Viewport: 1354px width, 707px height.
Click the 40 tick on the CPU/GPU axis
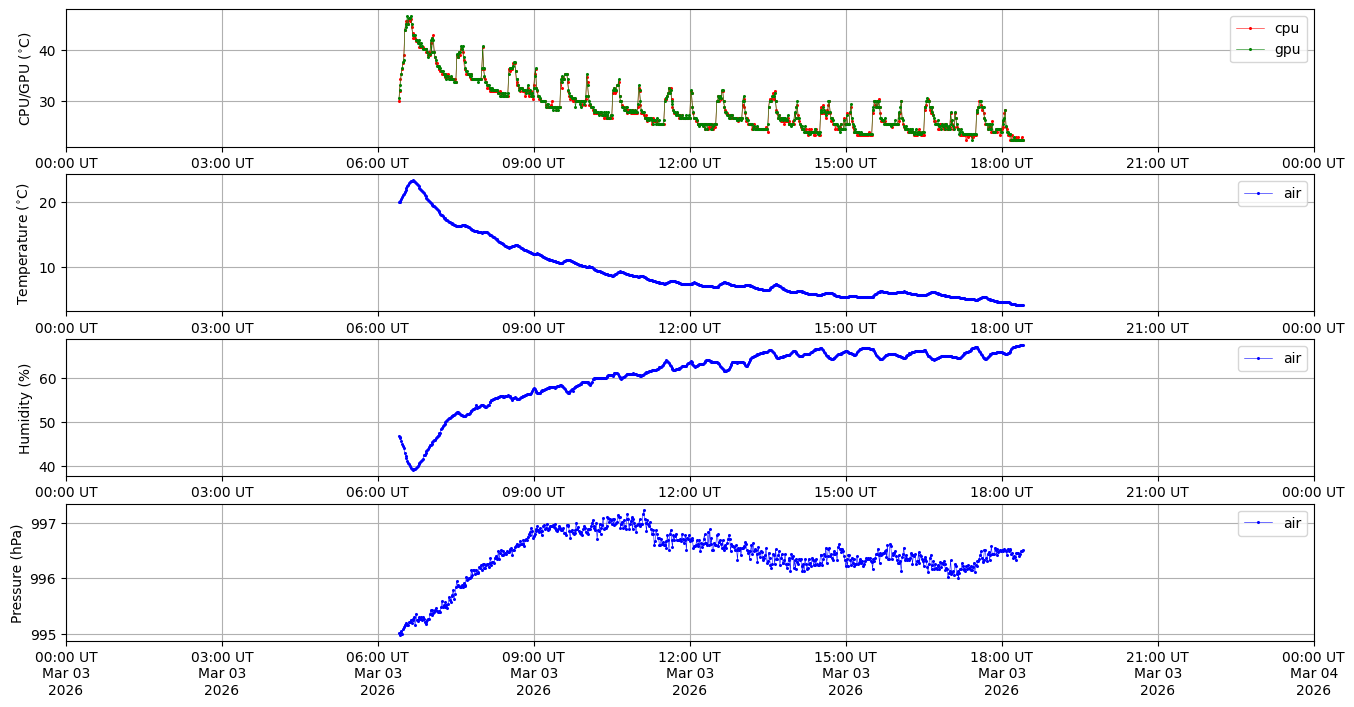tap(52, 50)
